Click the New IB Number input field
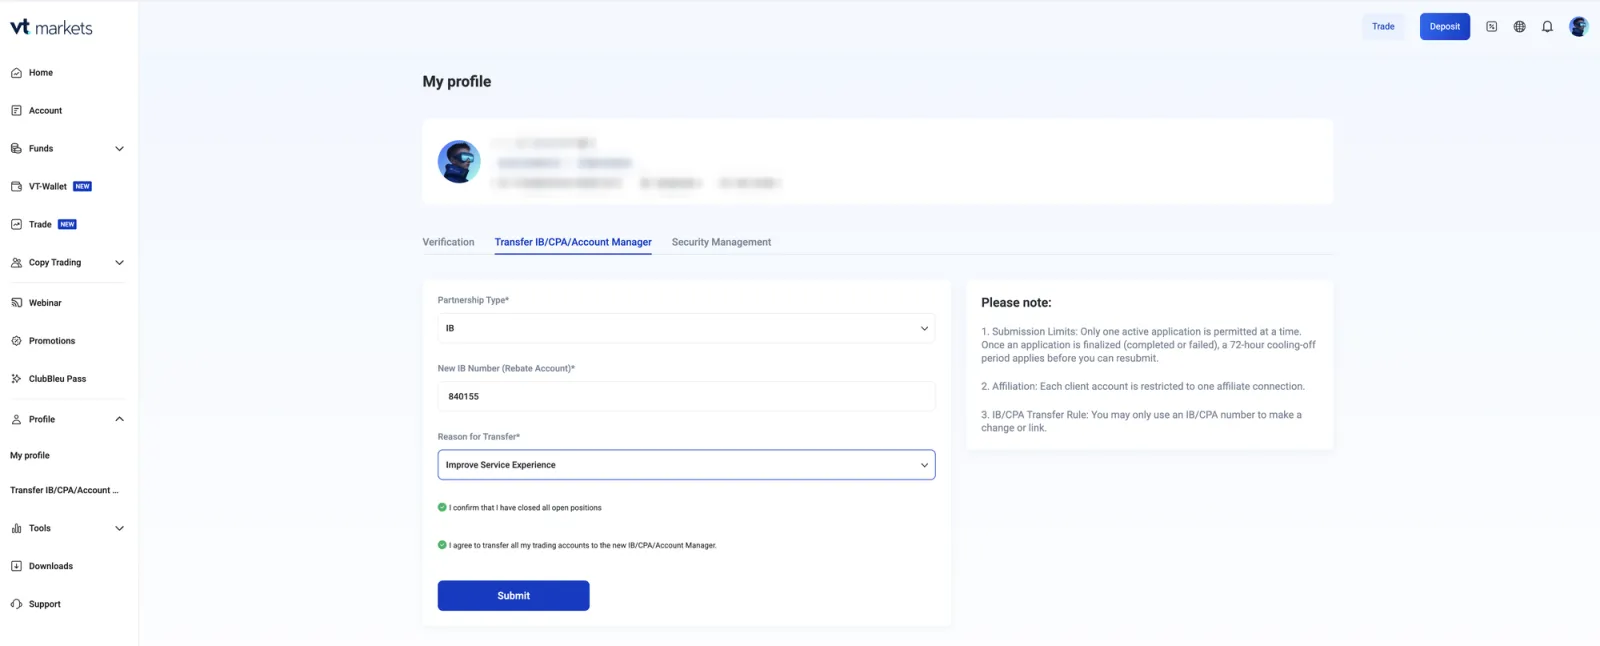Screen dimensions: 1600x646 [x=686, y=397]
